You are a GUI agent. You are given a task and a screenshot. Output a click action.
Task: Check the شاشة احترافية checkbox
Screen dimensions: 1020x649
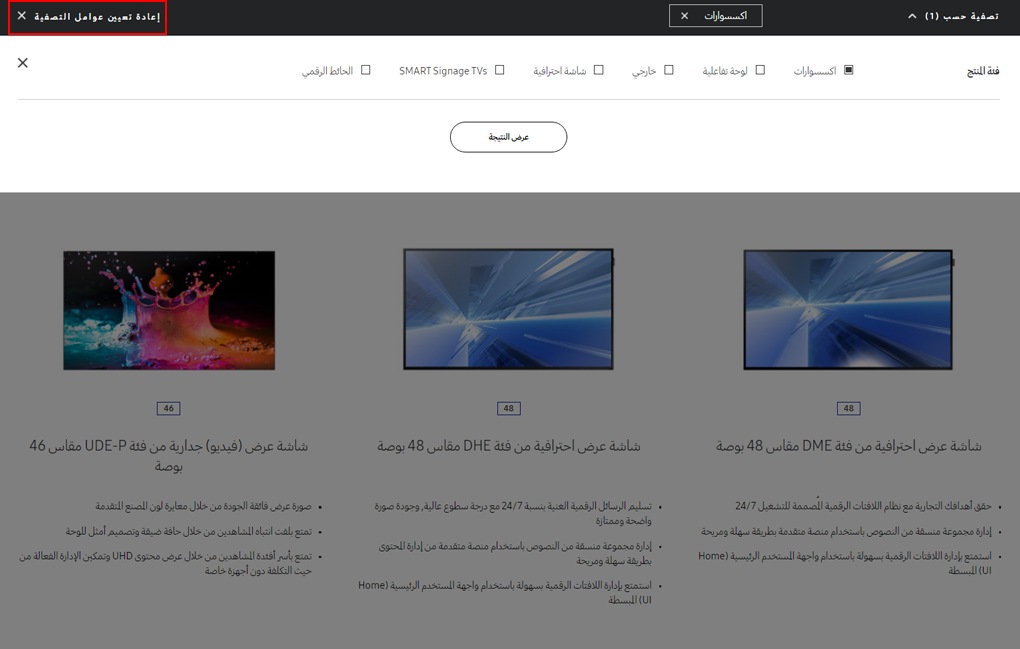click(598, 70)
